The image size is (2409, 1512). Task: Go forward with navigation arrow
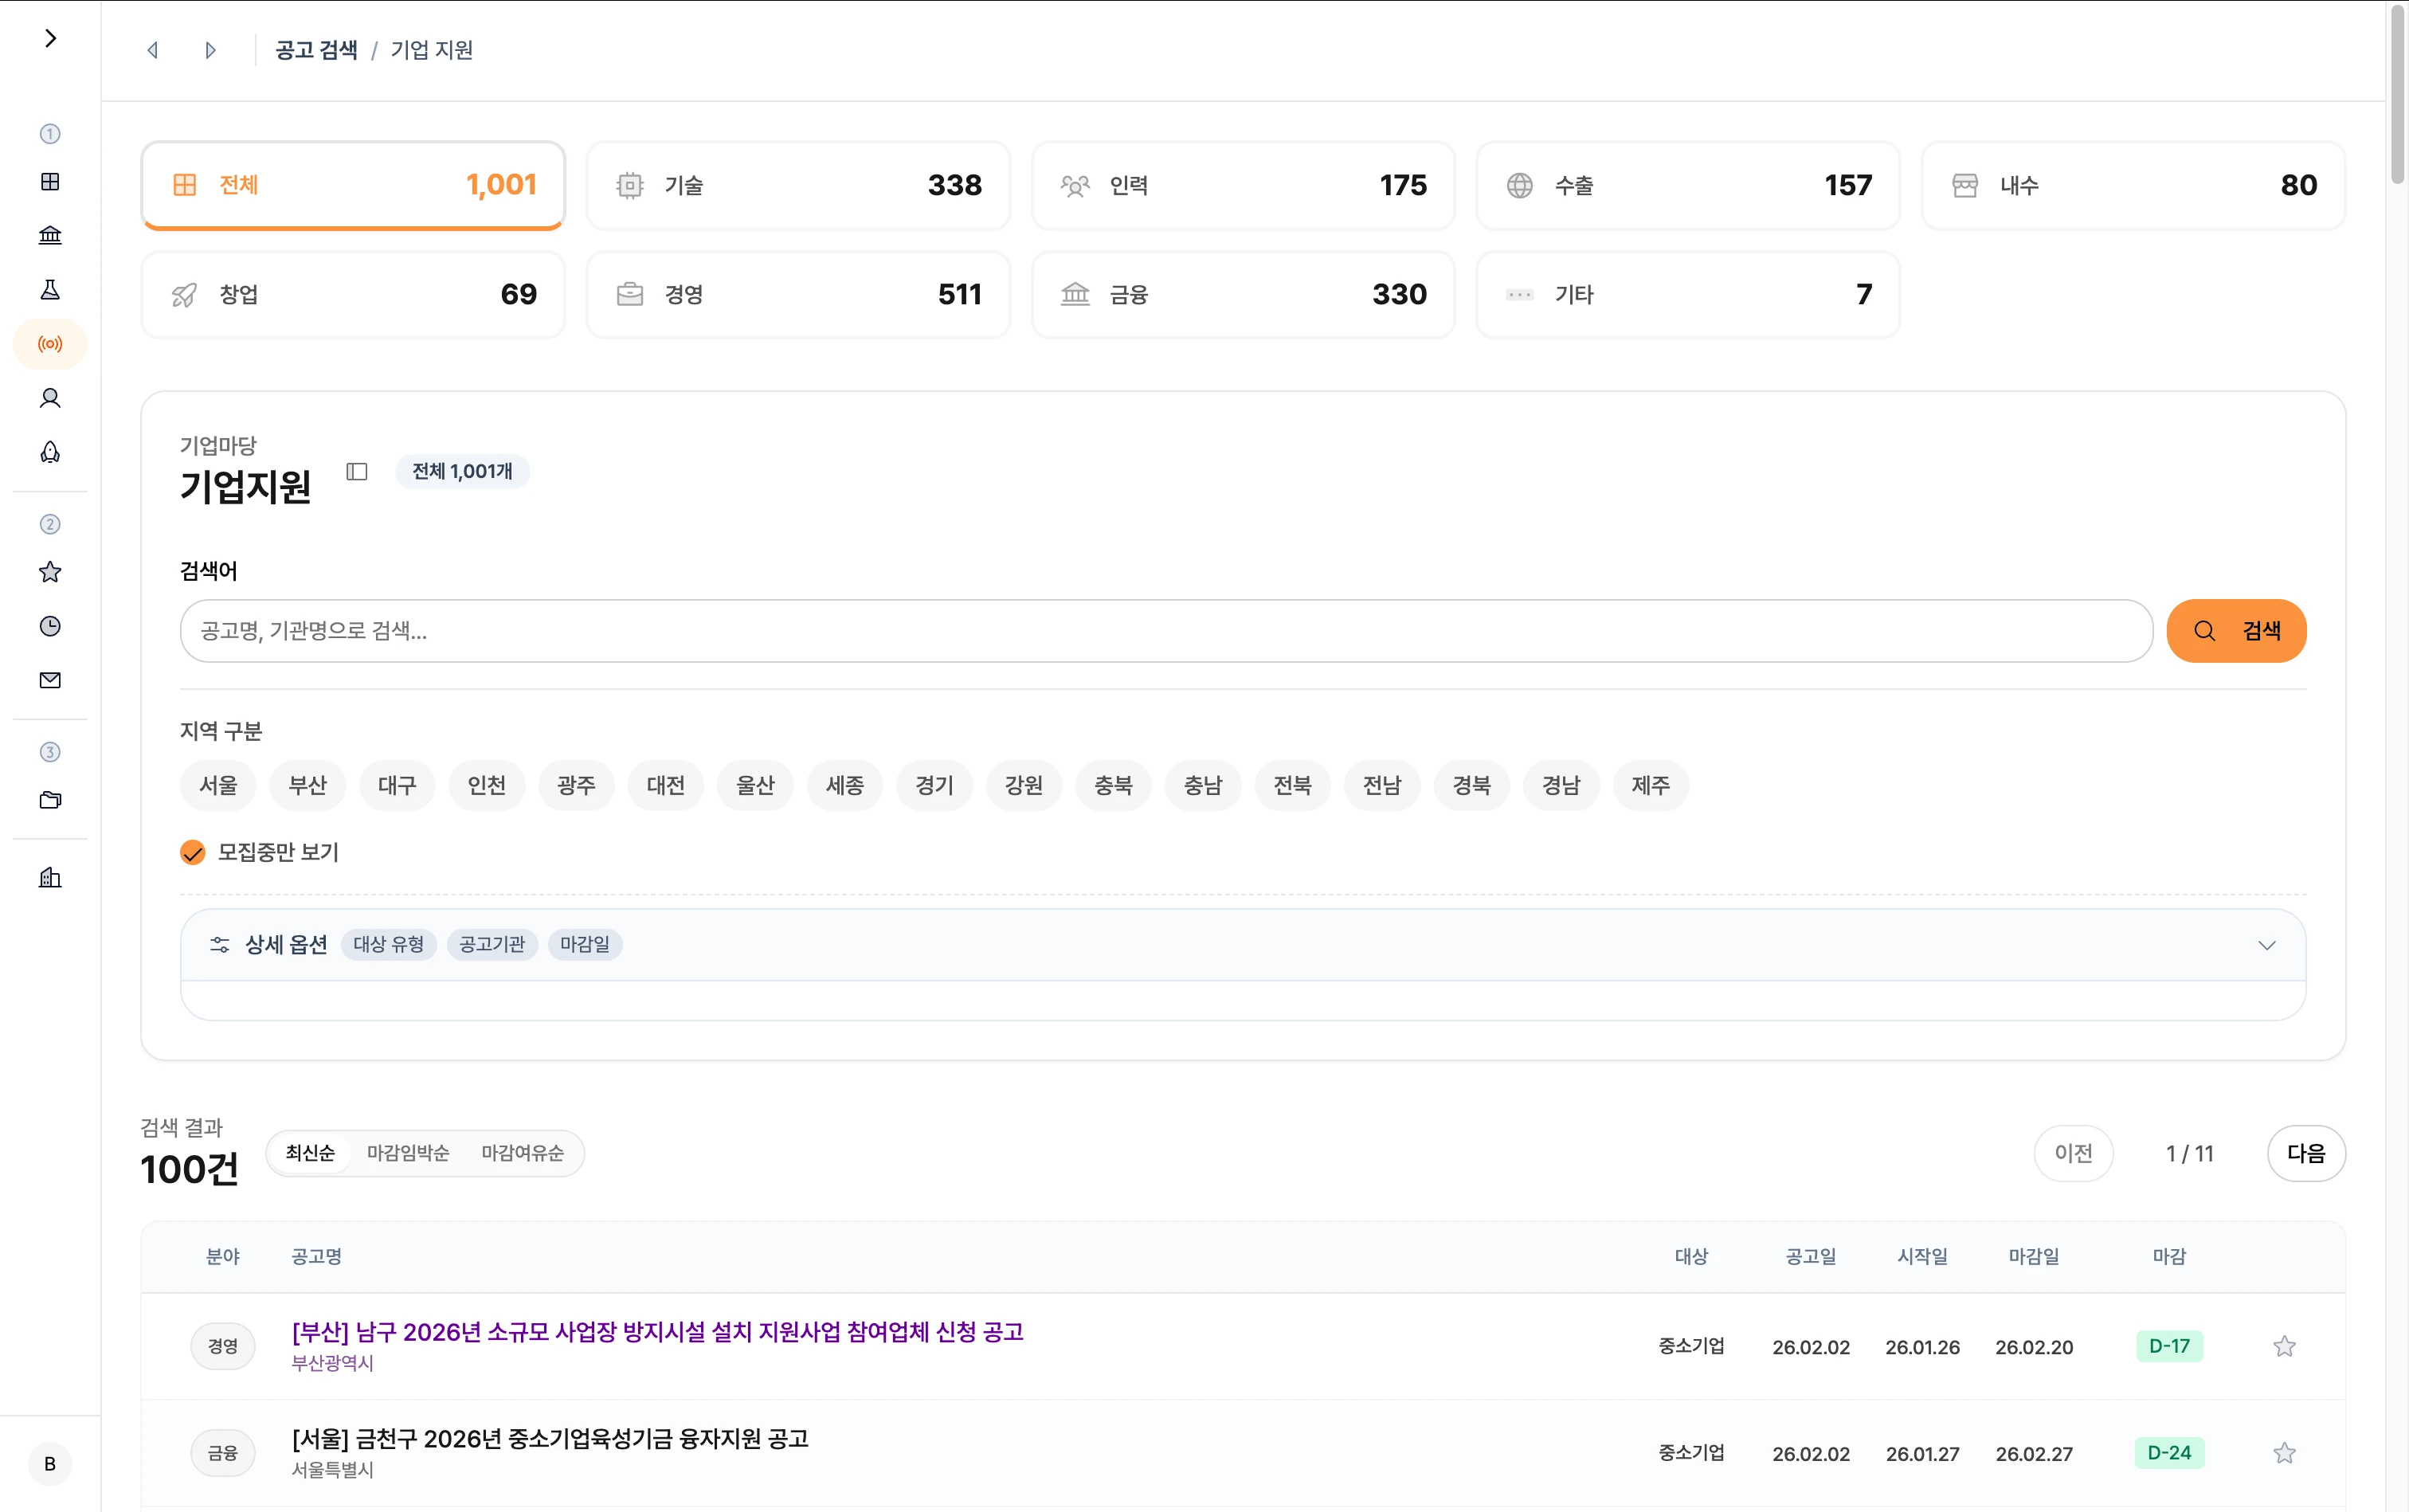(x=210, y=50)
